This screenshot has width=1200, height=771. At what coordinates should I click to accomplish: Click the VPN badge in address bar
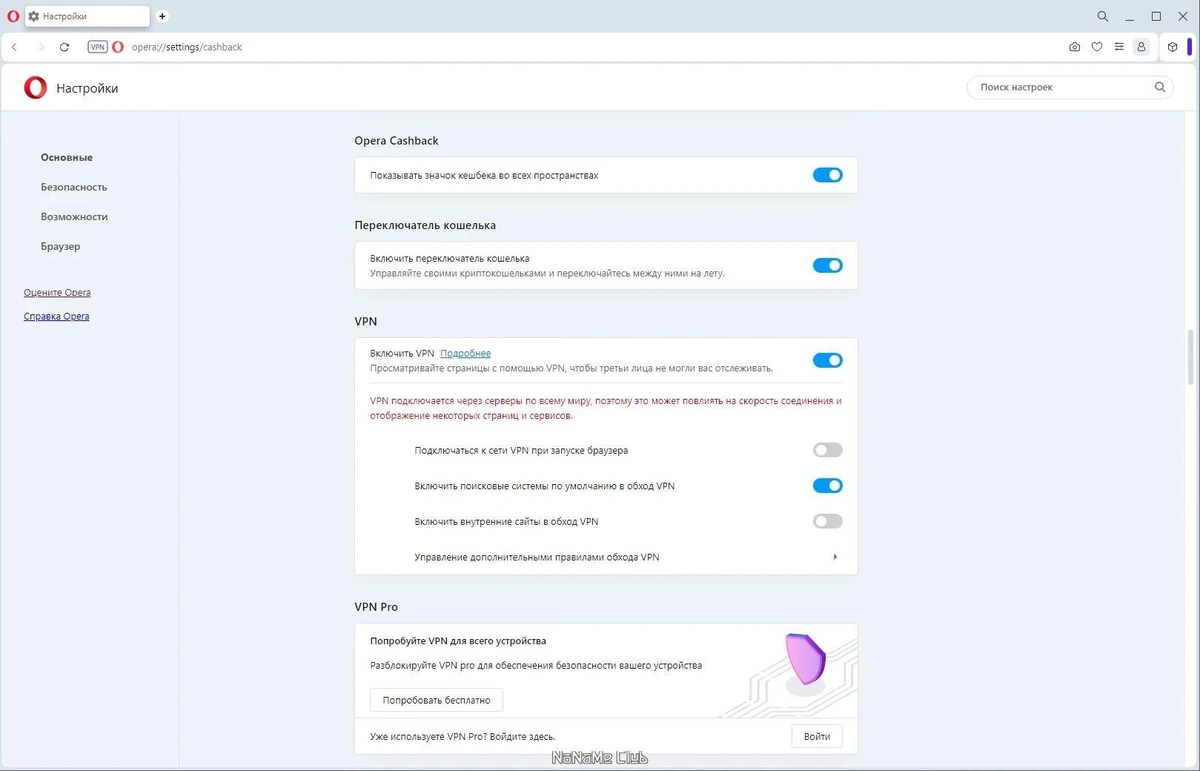(97, 47)
